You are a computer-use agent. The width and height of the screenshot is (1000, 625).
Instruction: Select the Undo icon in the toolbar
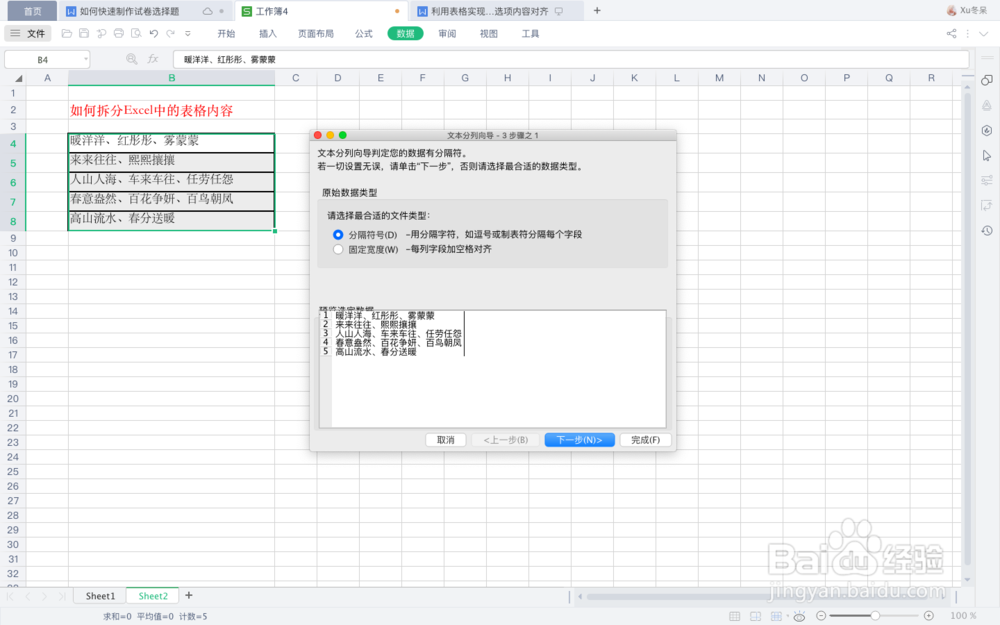tap(154, 33)
